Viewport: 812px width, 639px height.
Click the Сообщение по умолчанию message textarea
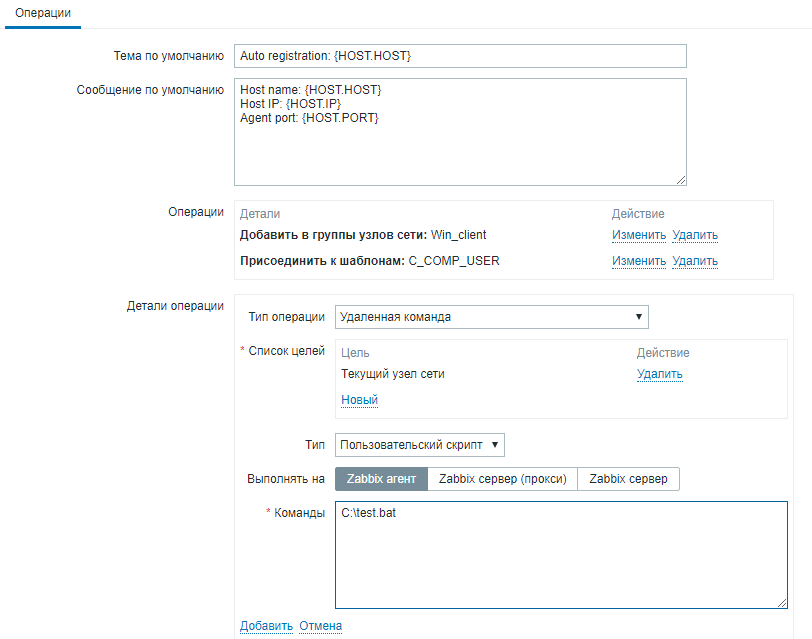point(460,132)
